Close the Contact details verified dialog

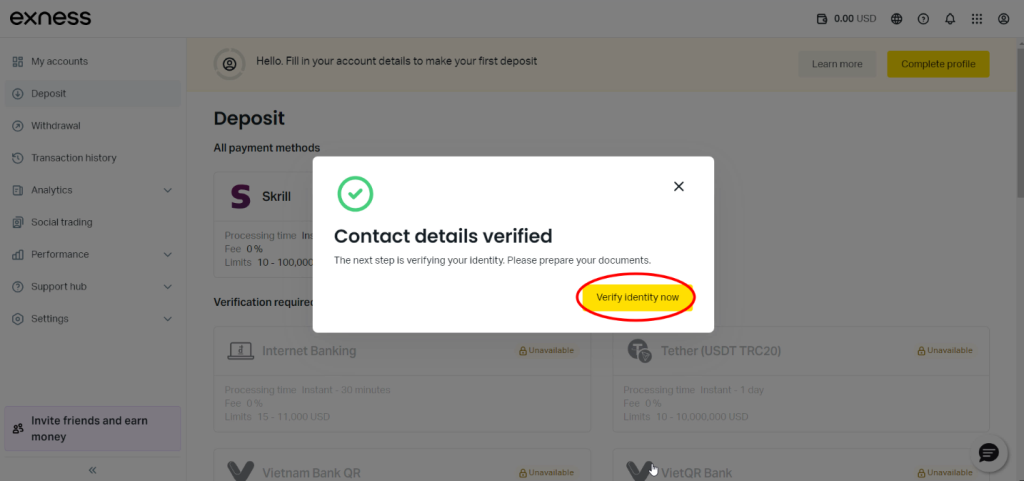(679, 186)
